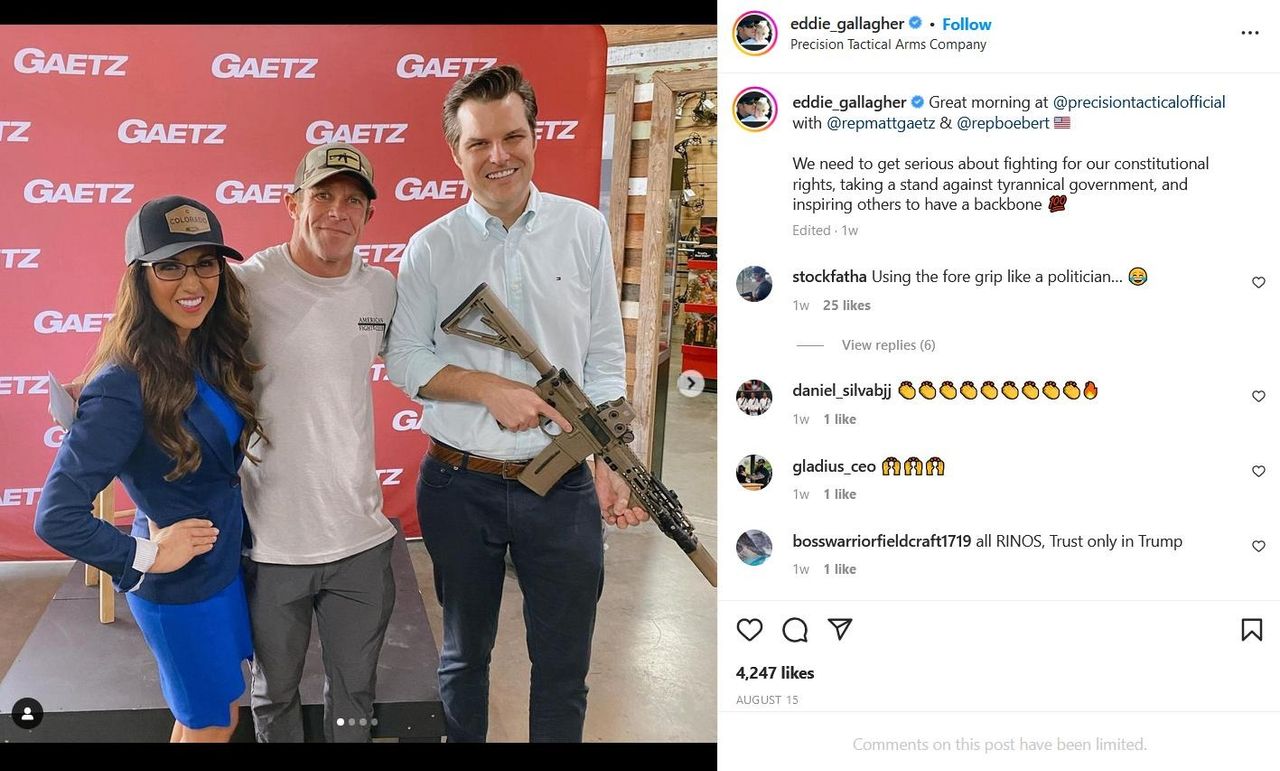Like gladius_ceo's comment
Viewport: 1280px width, 771px height.
[1259, 472]
